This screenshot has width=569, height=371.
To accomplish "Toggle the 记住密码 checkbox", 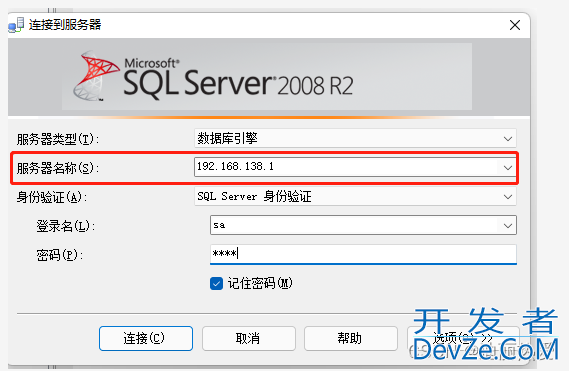I will pyautogui.click(x=216, y=284).
